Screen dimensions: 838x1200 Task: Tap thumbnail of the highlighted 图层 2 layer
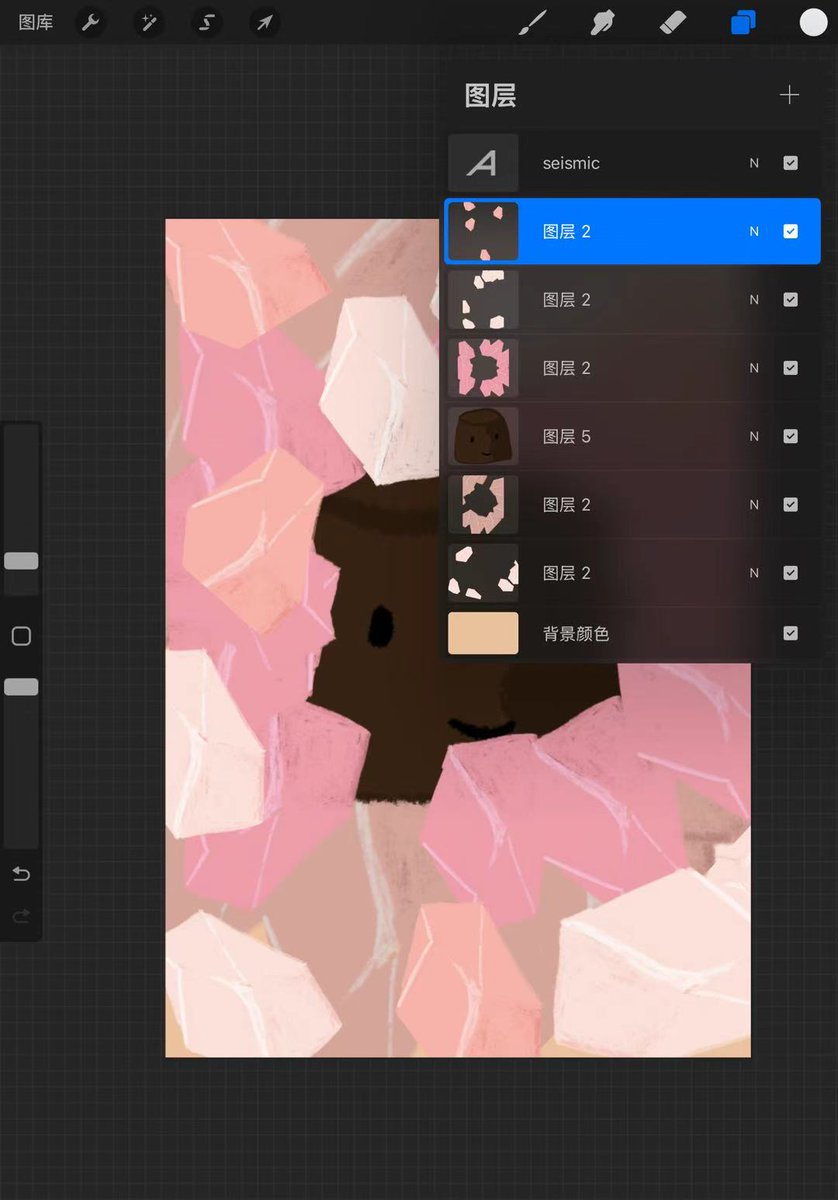pos(483,231)
